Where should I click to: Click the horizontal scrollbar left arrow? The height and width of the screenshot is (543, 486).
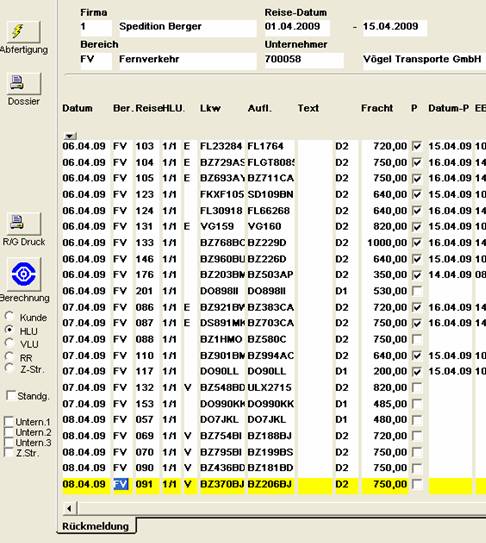pyautogui.click(x=70, y=508)
